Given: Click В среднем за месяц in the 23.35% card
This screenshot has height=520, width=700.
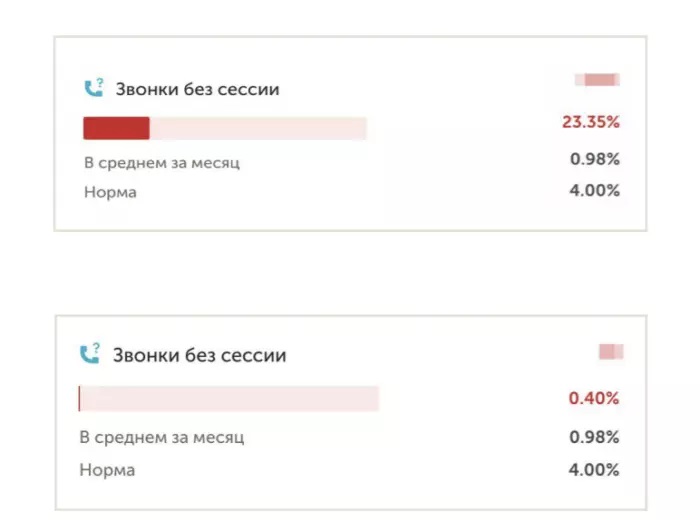Looking at the screenshot, I should pos(161,162).
